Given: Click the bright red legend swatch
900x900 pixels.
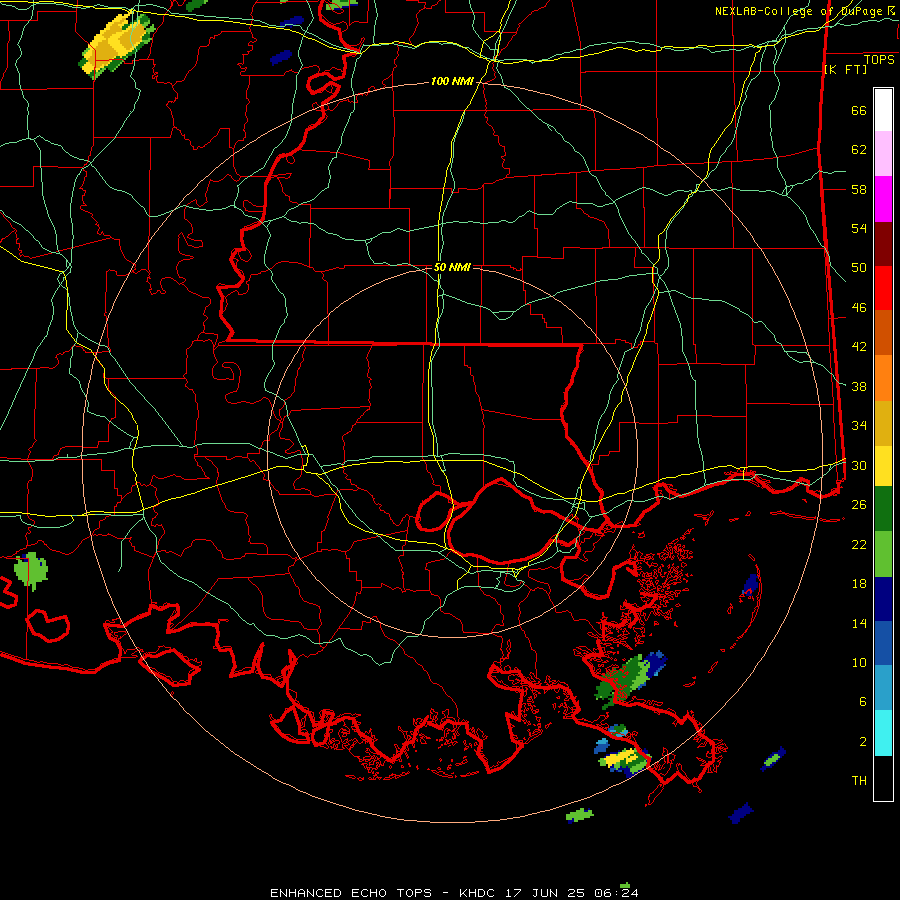Looking at the screenshot, I should point(883,288).
